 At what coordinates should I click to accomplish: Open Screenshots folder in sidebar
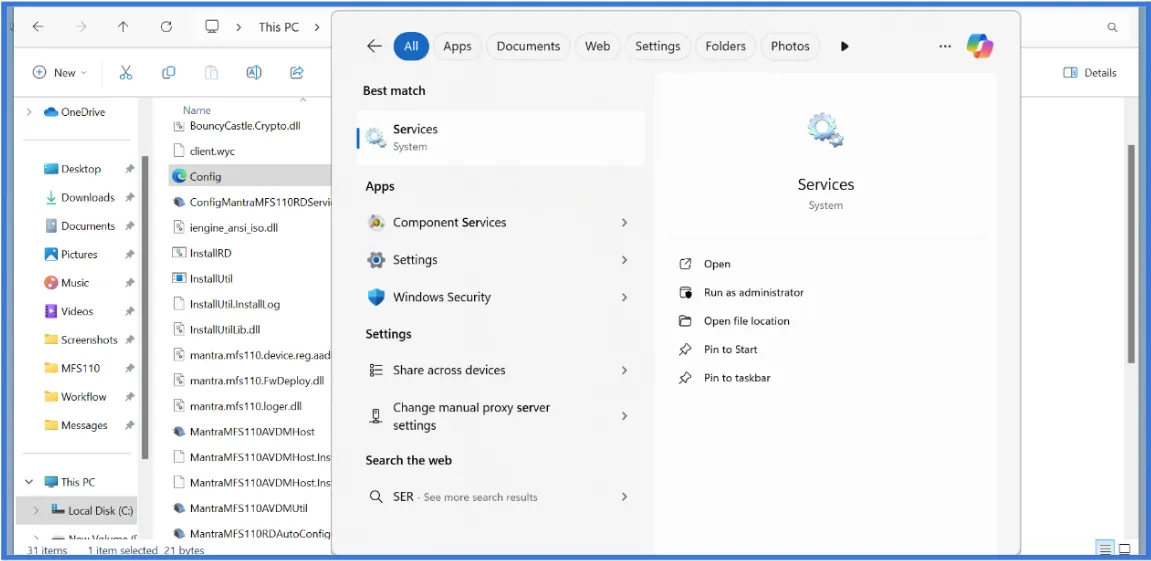(89, 340)
